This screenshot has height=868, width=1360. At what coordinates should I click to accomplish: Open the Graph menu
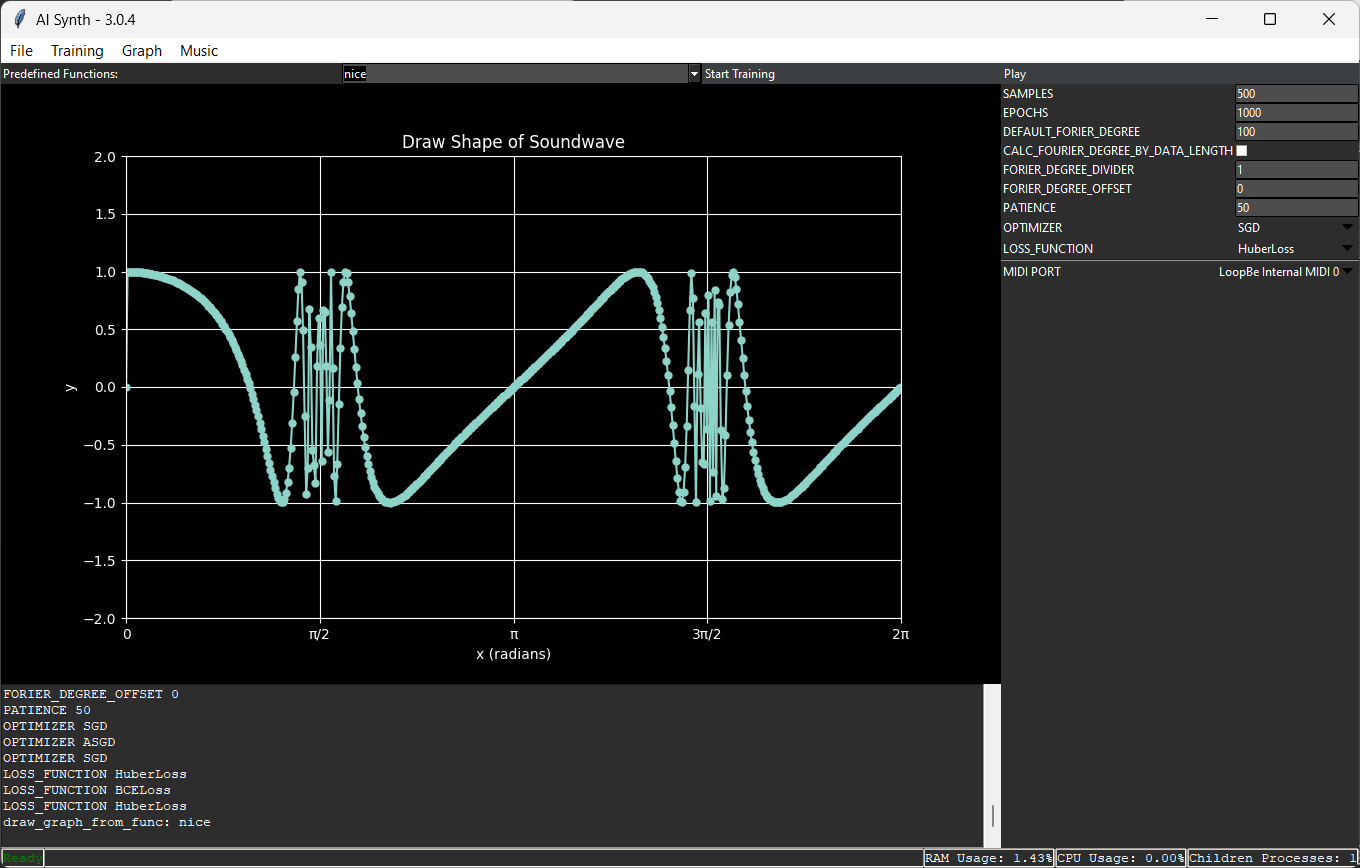[x=142, y=50]
